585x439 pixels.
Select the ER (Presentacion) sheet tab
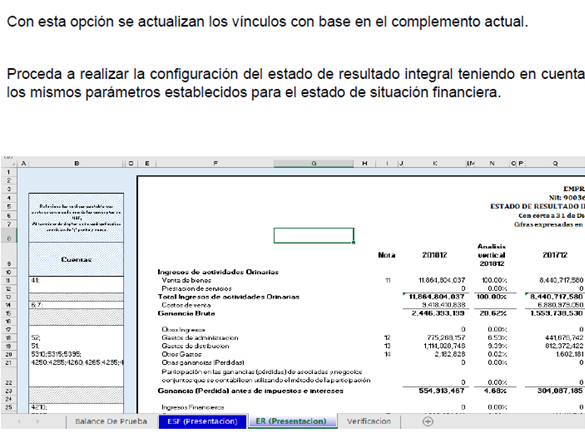(x=291, y=421)
